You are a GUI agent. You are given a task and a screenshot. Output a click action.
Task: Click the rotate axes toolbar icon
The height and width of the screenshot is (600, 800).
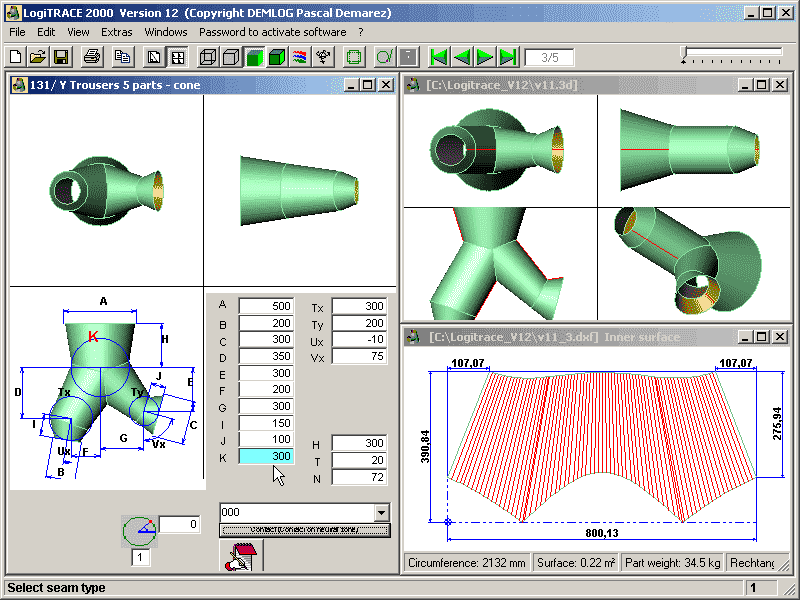pos(323,57)
